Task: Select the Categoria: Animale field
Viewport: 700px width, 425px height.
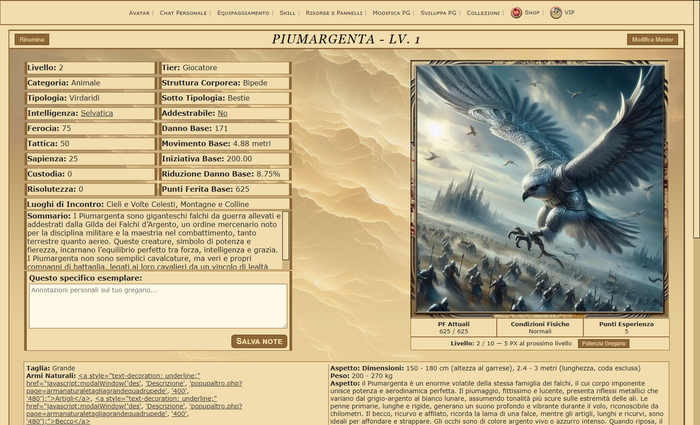Action: [x=90, y=83]
